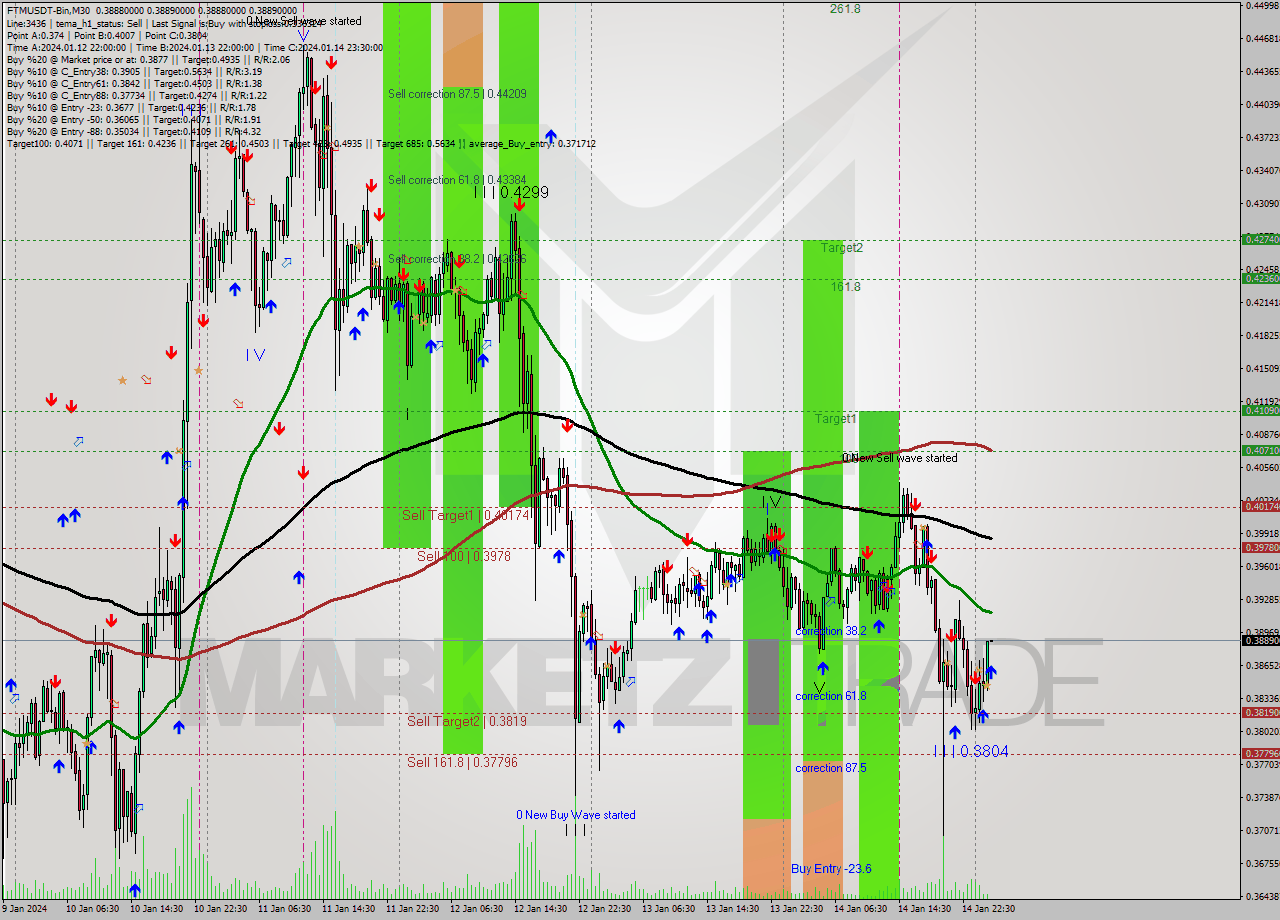The width and height of the screenshot is (1280, 920).
Task: Click the green 0.40710 price tag
Action: point(1259,450)
